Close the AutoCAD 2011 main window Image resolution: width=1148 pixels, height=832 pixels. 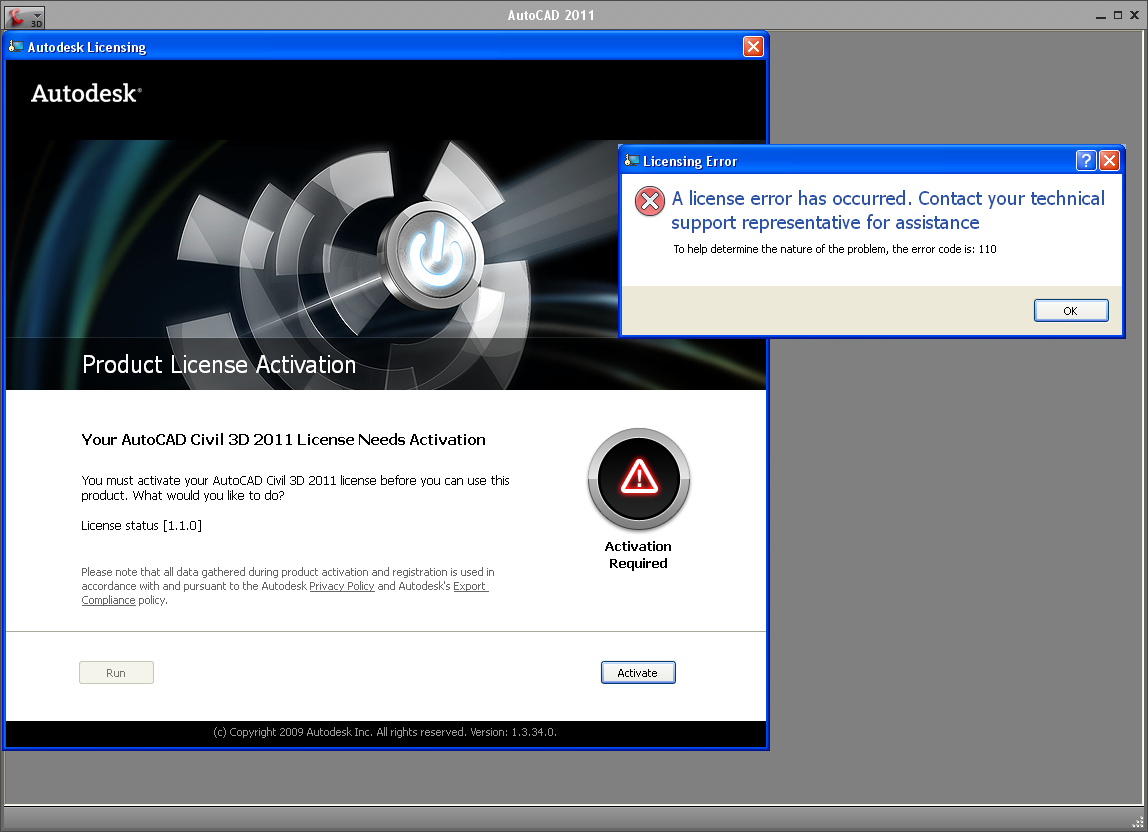[x=1135, y=15]
